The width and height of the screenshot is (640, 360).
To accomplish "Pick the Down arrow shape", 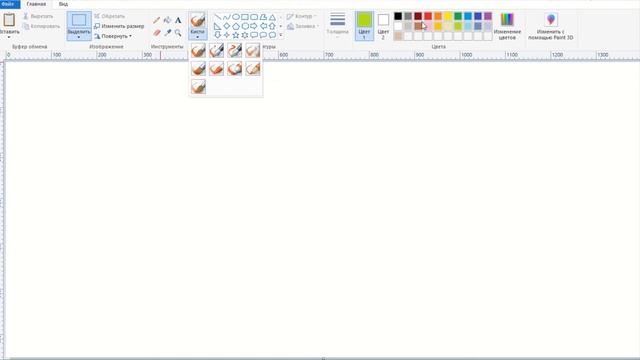I will [x=218, y=35].
